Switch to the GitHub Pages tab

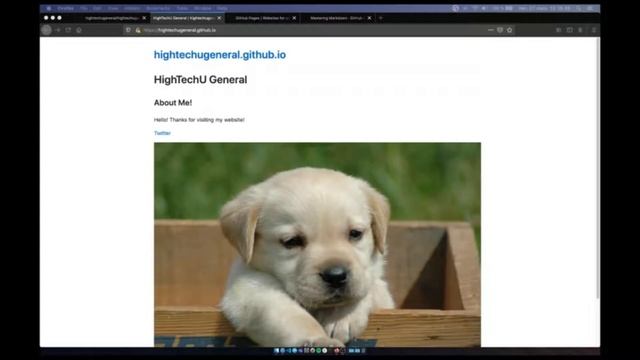coord(262,18)
